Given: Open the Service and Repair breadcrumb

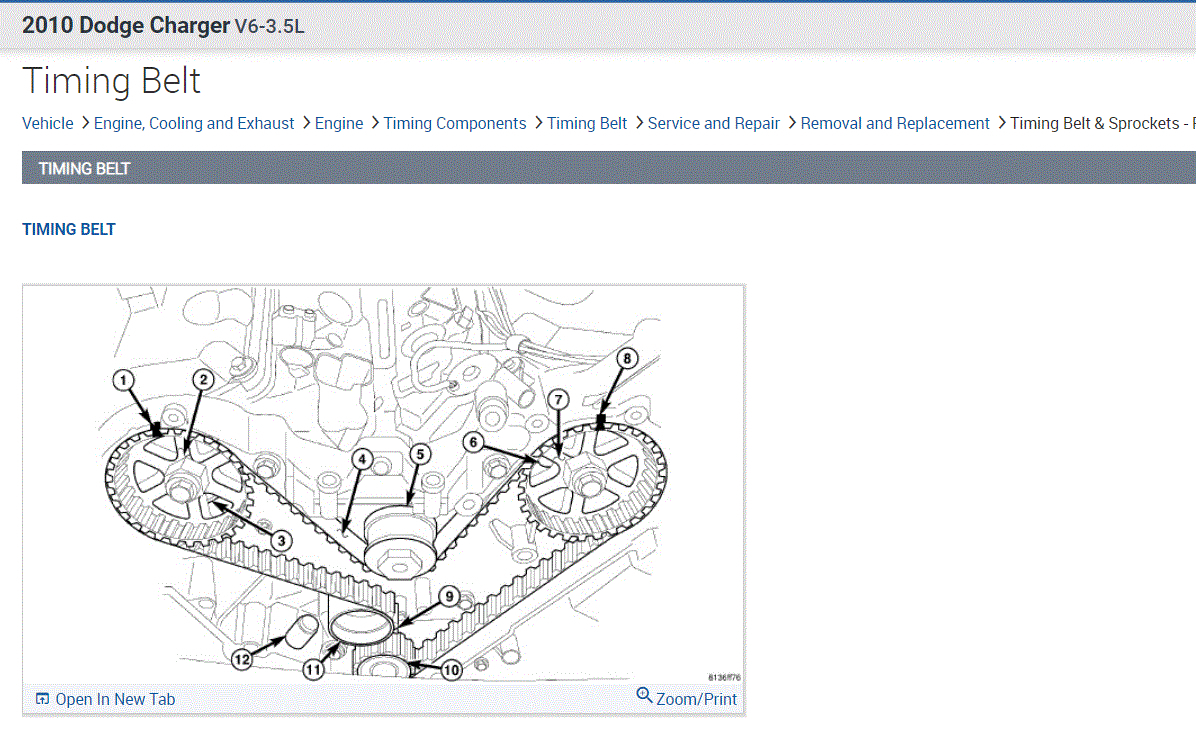Looking at the screenshot, I should [x=713, y=124].
